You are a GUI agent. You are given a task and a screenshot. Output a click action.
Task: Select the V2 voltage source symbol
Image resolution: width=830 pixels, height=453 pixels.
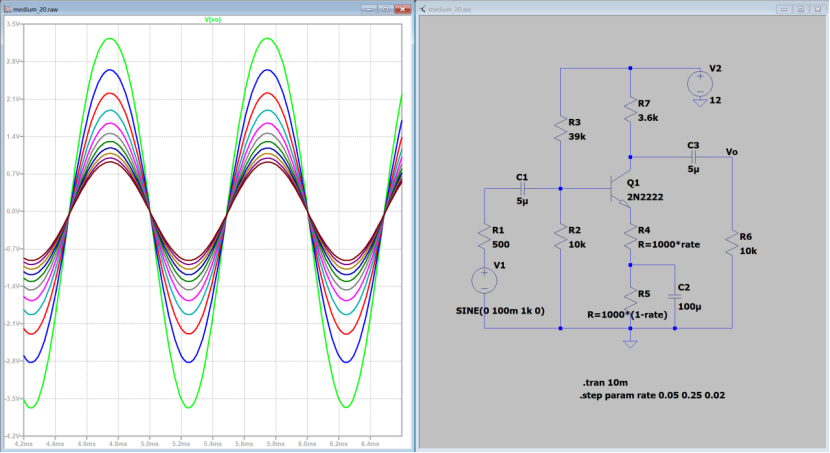700,85
